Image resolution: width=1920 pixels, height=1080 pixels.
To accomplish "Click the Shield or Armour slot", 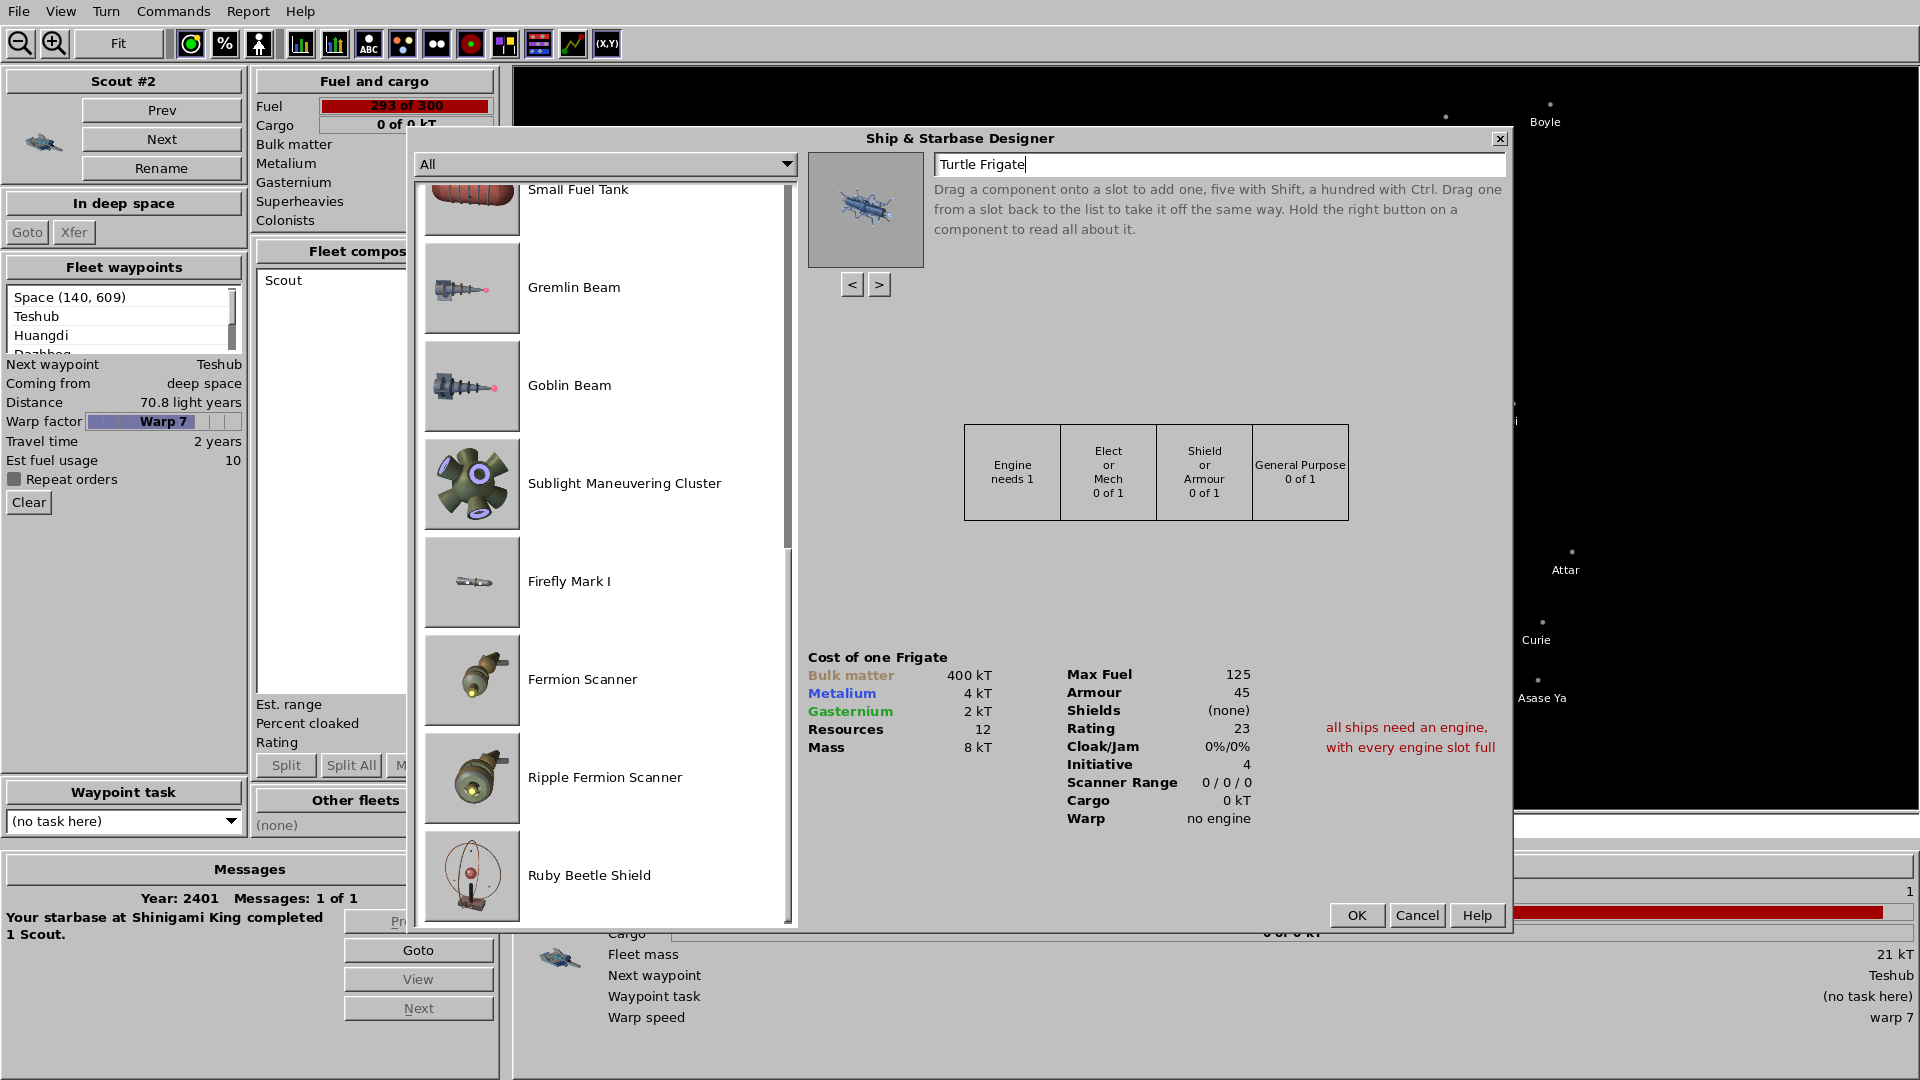I will tap(1204, 472).
